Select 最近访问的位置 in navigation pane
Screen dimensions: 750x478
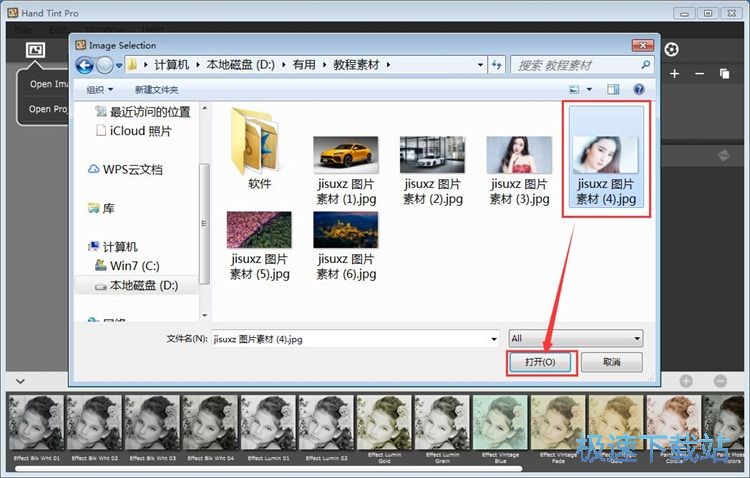coord(143,112)
